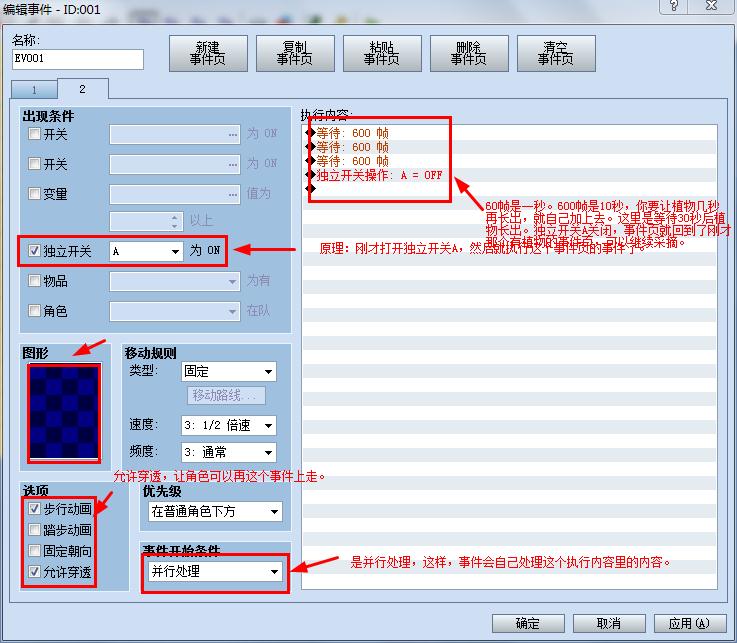Enable the first 开关 condition checkbox

click(x=34, y=134)
